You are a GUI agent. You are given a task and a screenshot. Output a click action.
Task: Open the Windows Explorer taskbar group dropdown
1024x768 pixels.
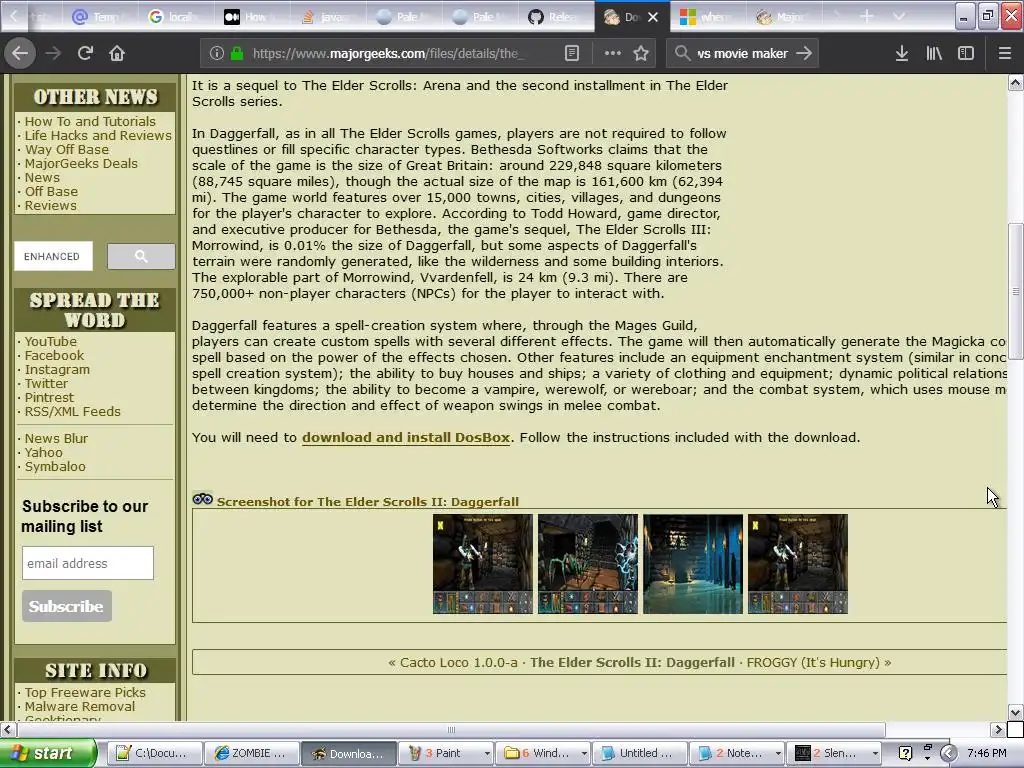pos(584,754)
